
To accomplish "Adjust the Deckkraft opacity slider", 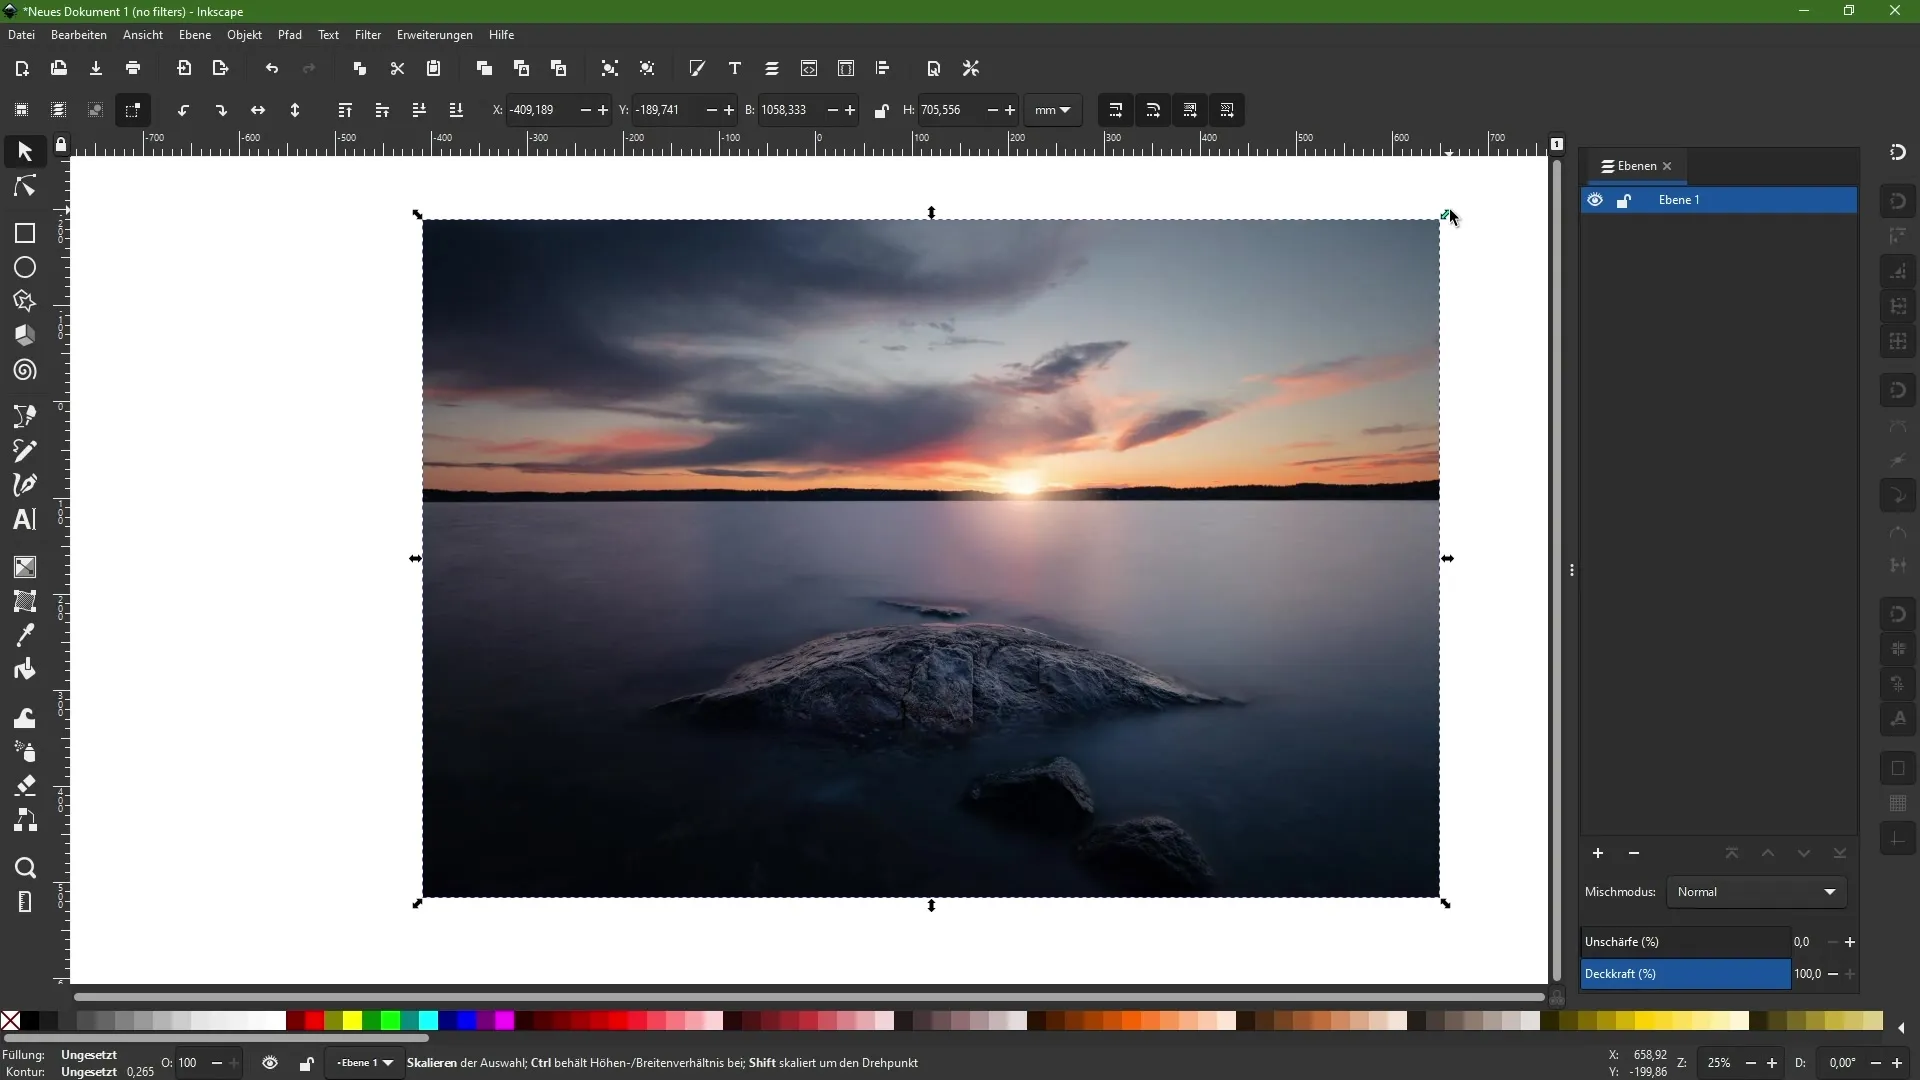I will tap(1686, 974).
